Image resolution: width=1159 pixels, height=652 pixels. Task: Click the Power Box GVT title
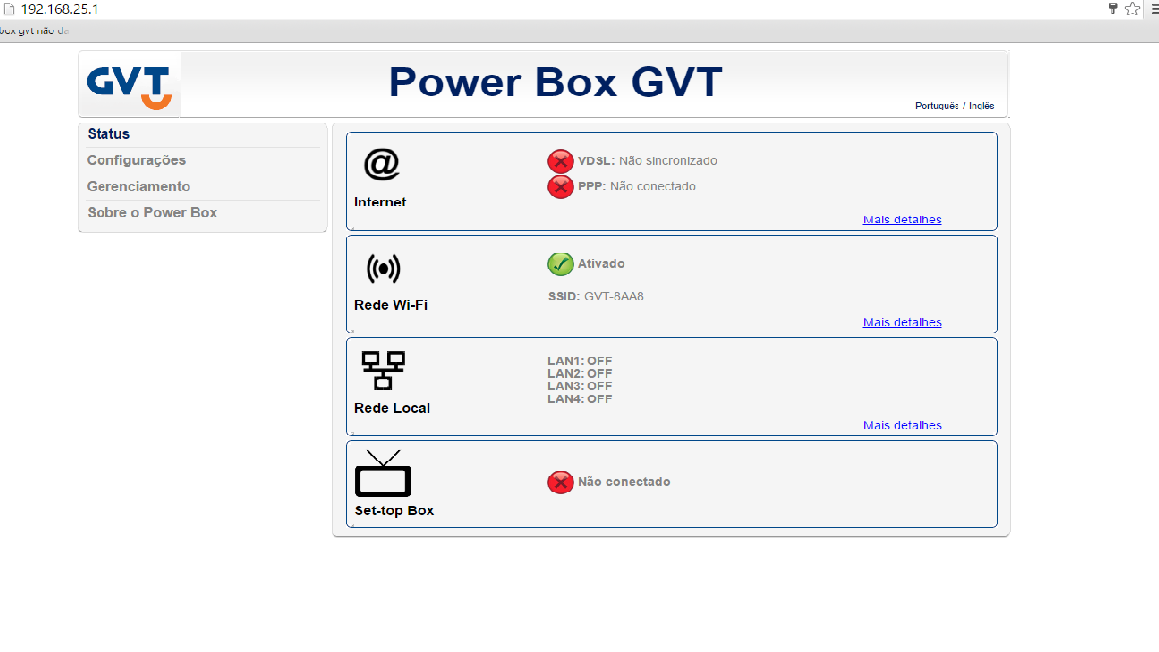(555, 82)
